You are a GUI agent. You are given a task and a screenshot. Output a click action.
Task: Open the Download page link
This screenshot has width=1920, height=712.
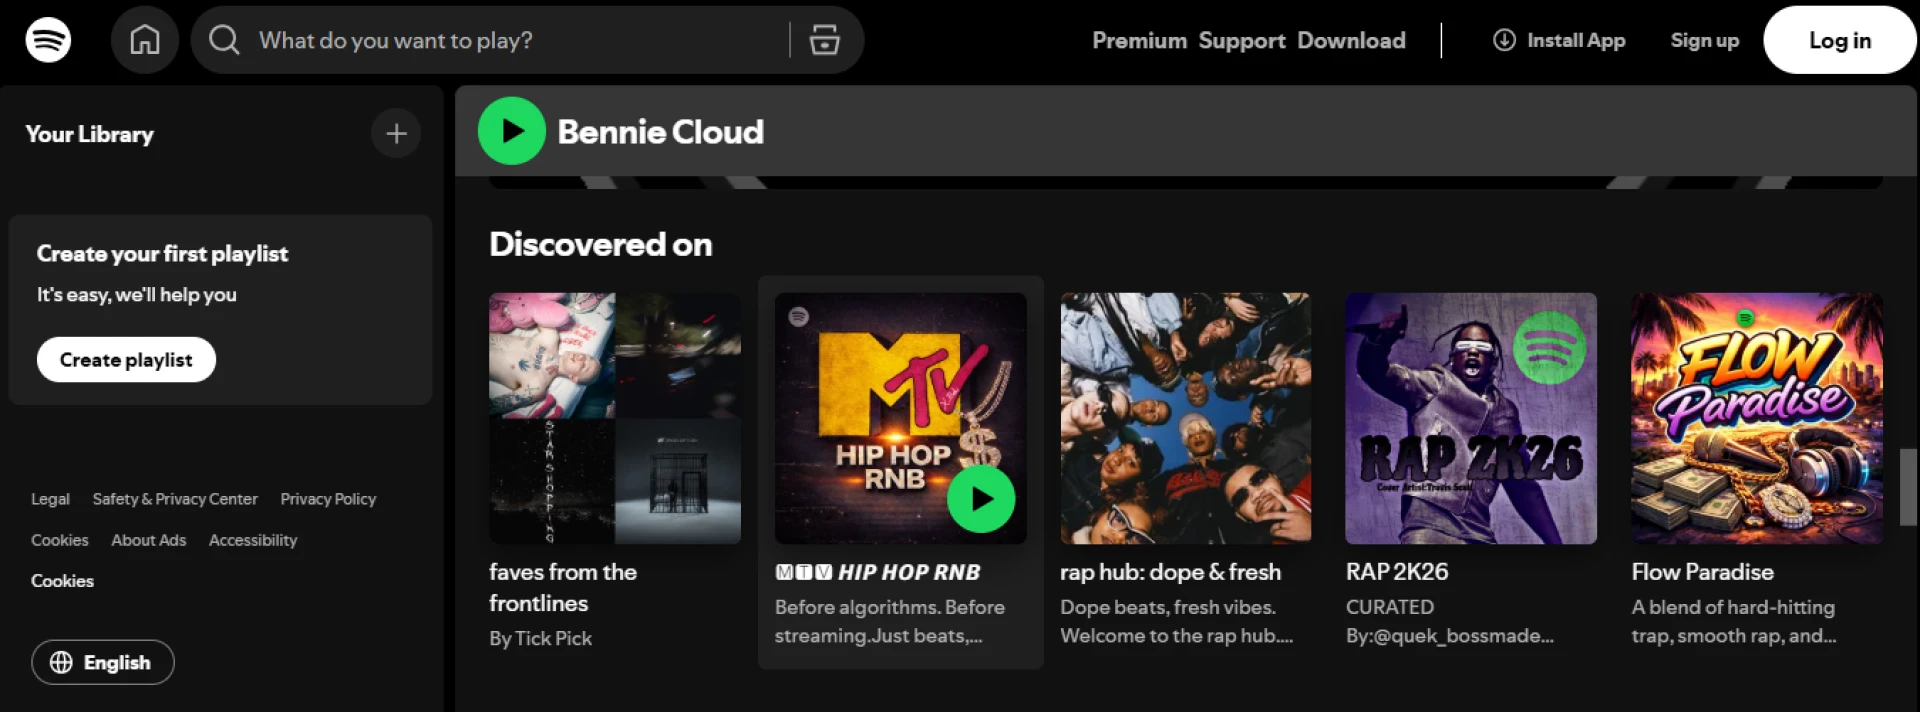pyautogui.click(x=1351, y=40)
